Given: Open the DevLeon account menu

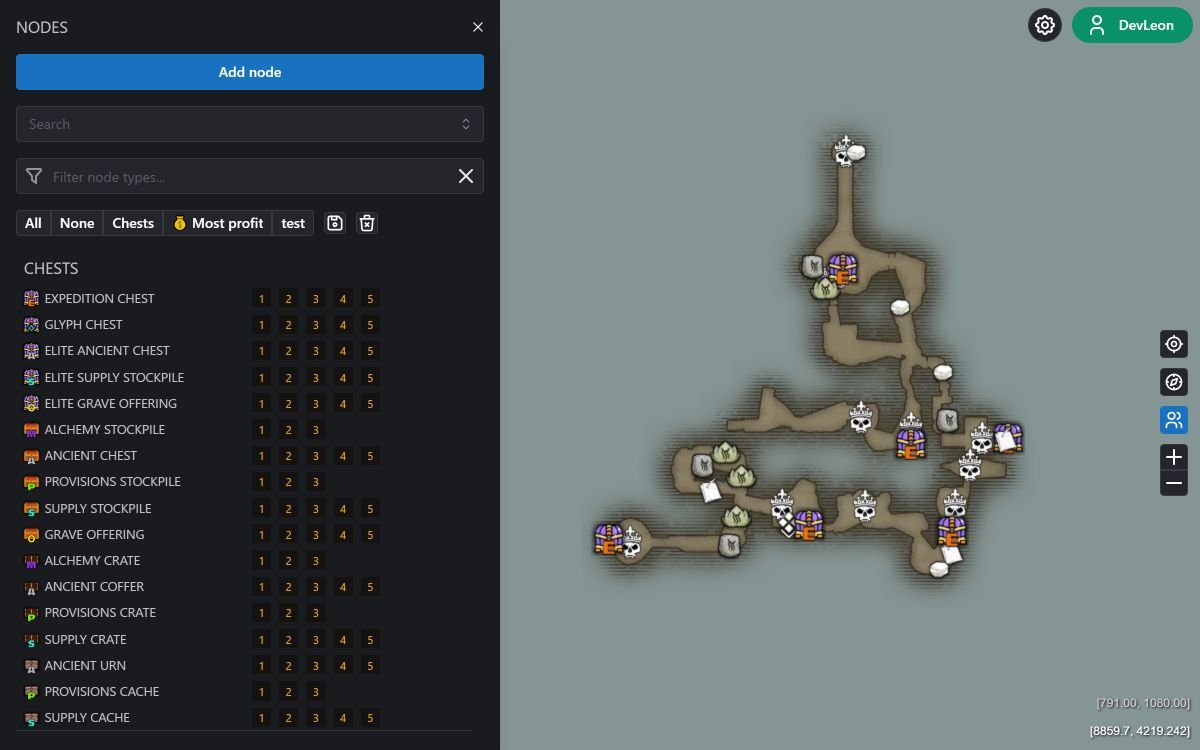Looking at the screenshot, I should 1133,25.
